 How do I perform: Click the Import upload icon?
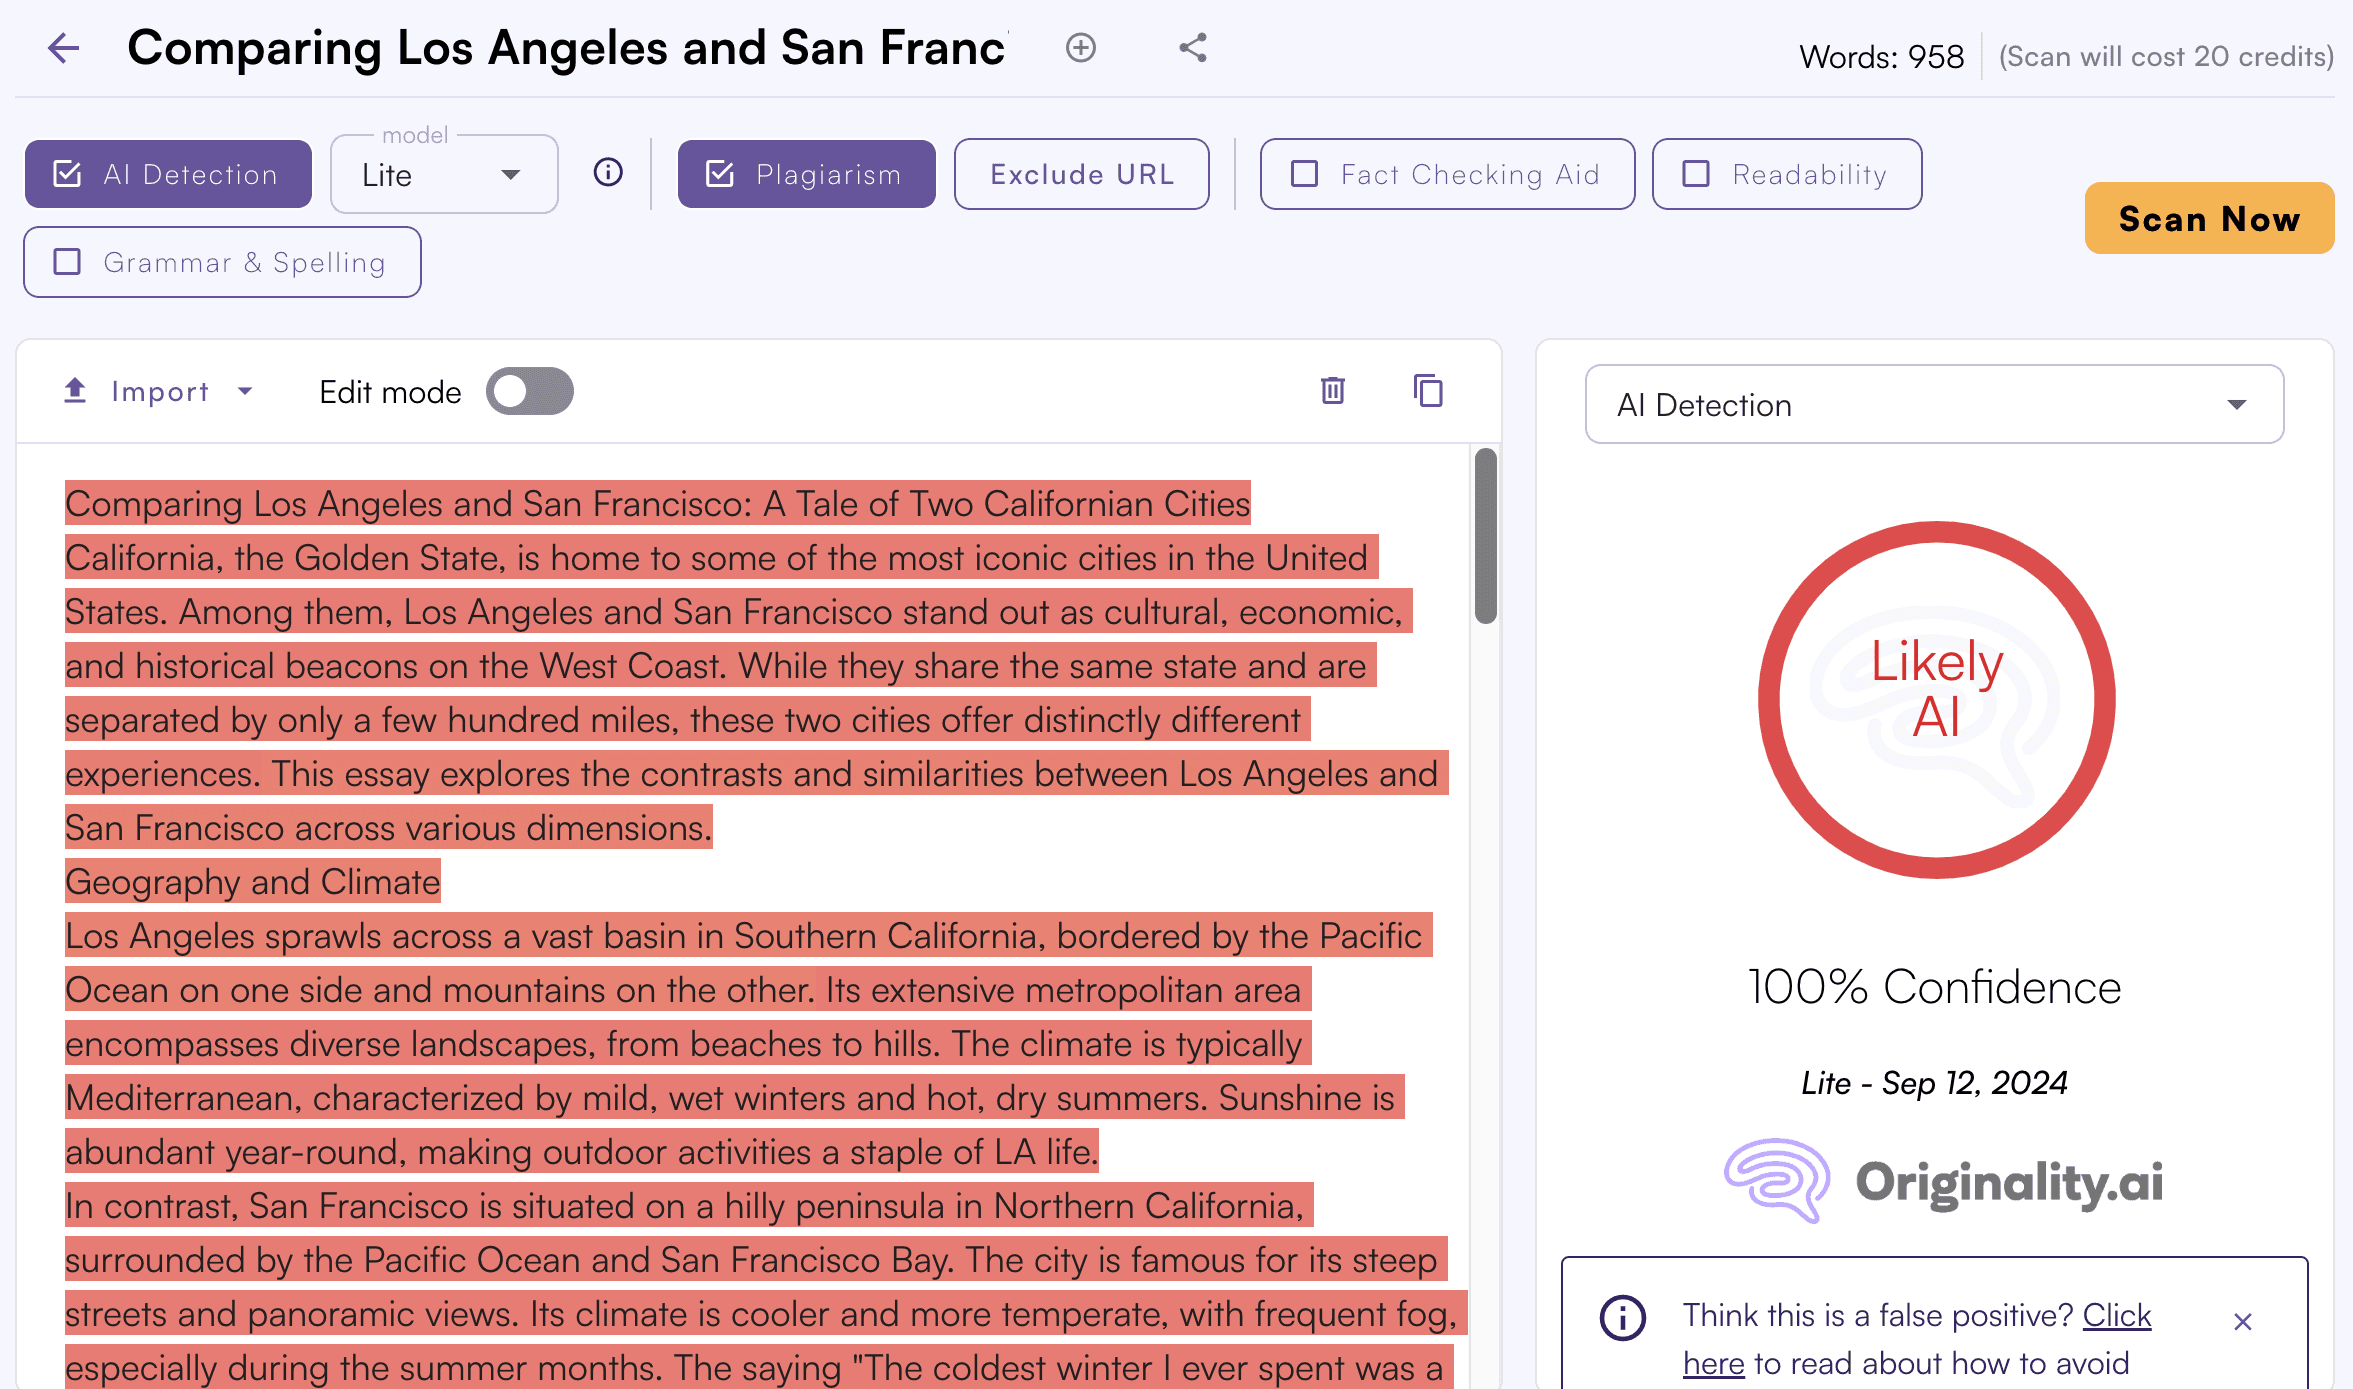tap(75, 391)
